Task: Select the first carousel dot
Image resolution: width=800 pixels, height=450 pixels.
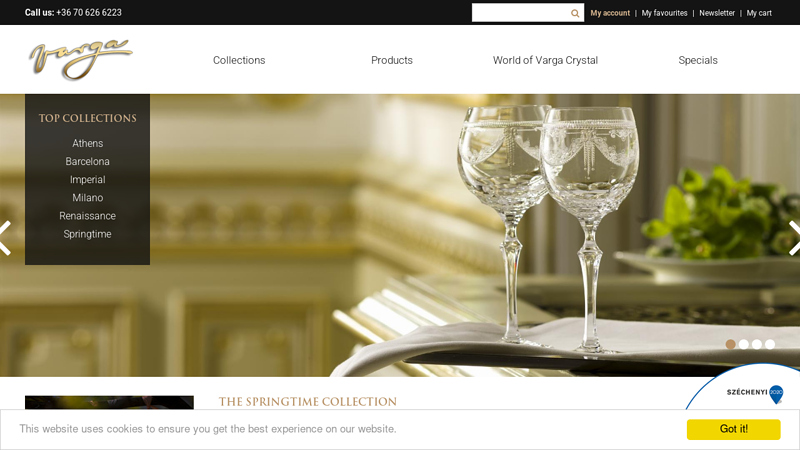Action: coord(731,344)
